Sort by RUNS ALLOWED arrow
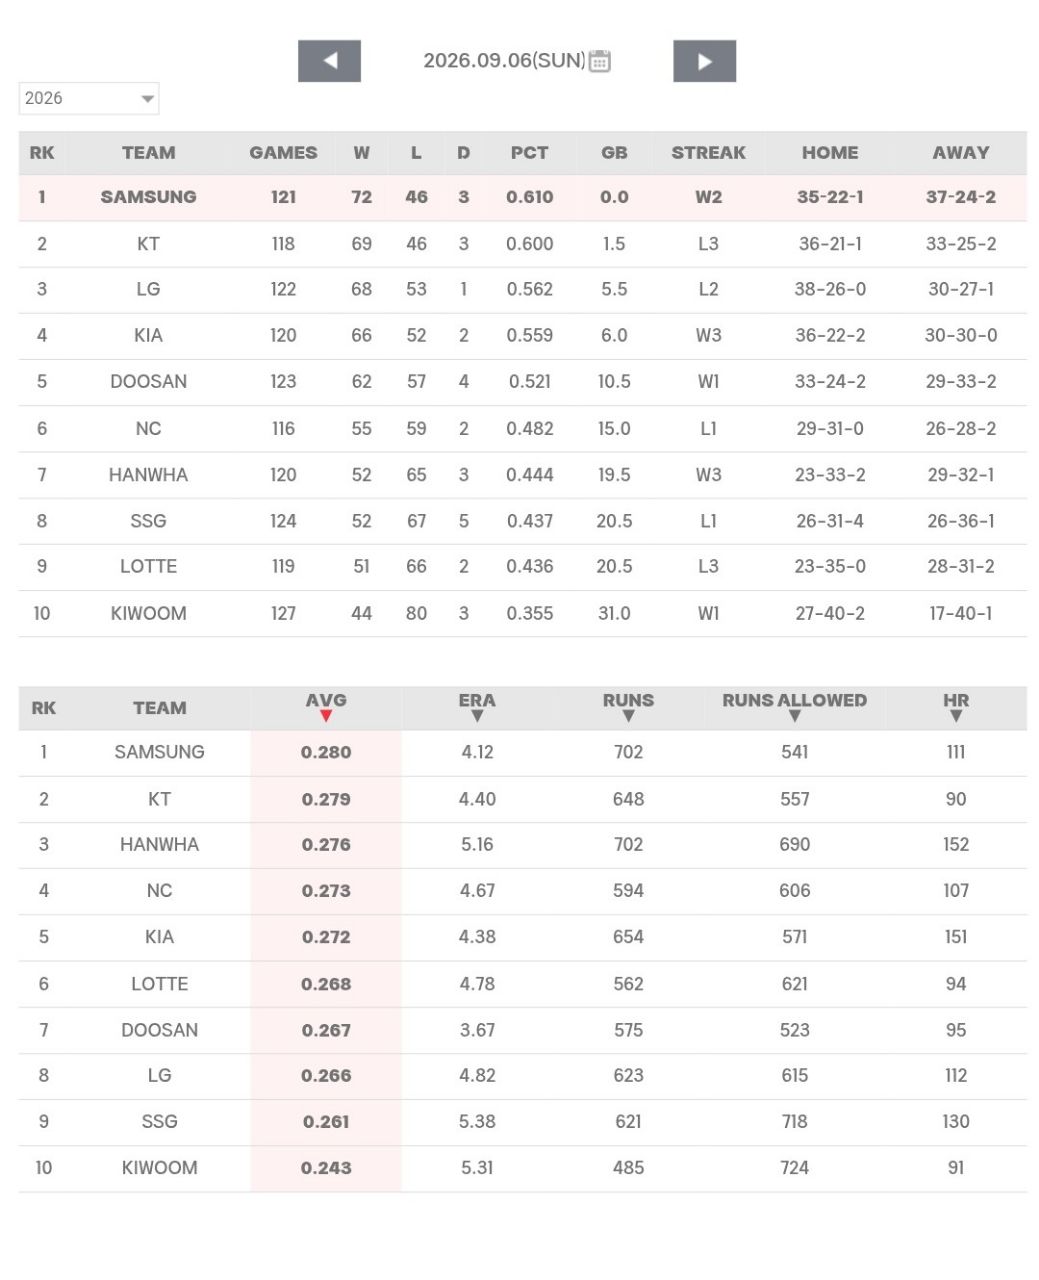1039x1280 pixels. click(794, 716)
